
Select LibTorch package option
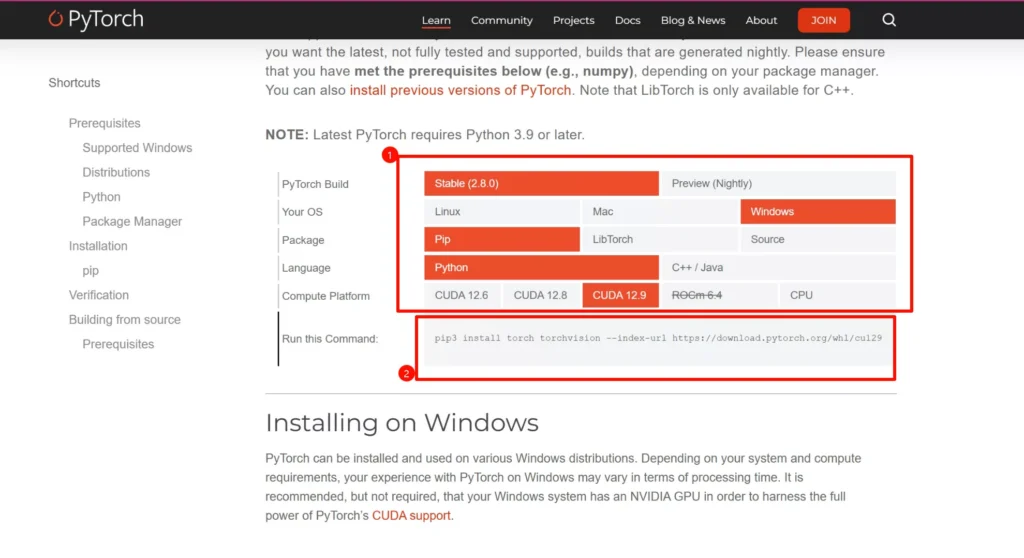(x=659, y=240)
